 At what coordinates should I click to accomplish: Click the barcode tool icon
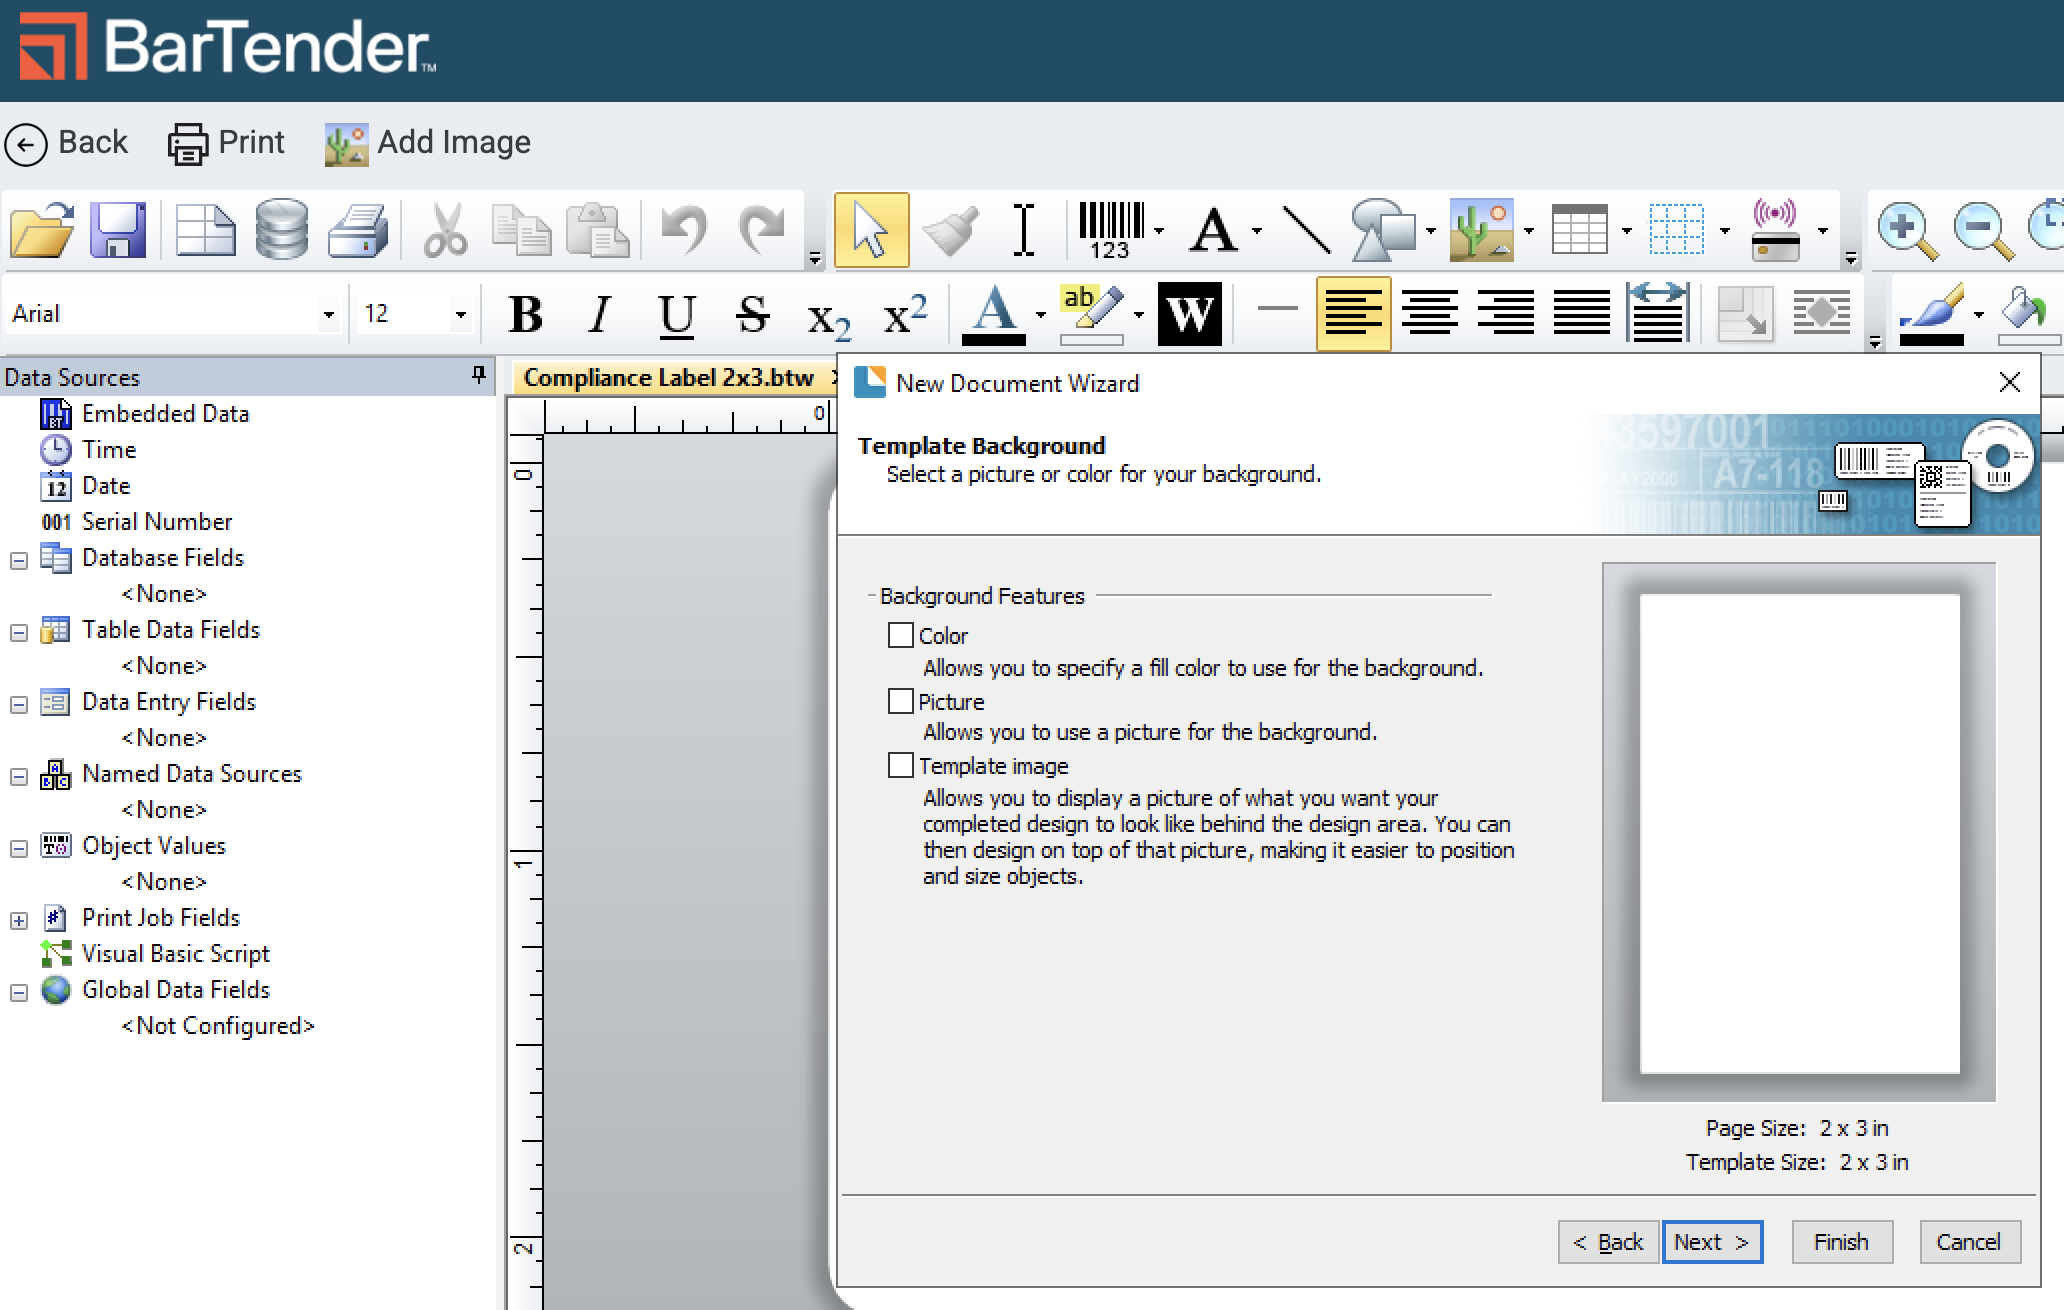(x=1109, y=230)
